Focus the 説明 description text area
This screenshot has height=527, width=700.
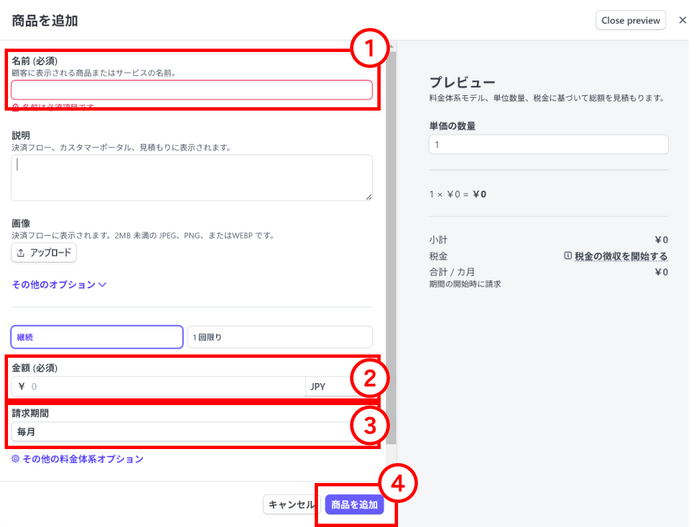(x=191, y=177)
